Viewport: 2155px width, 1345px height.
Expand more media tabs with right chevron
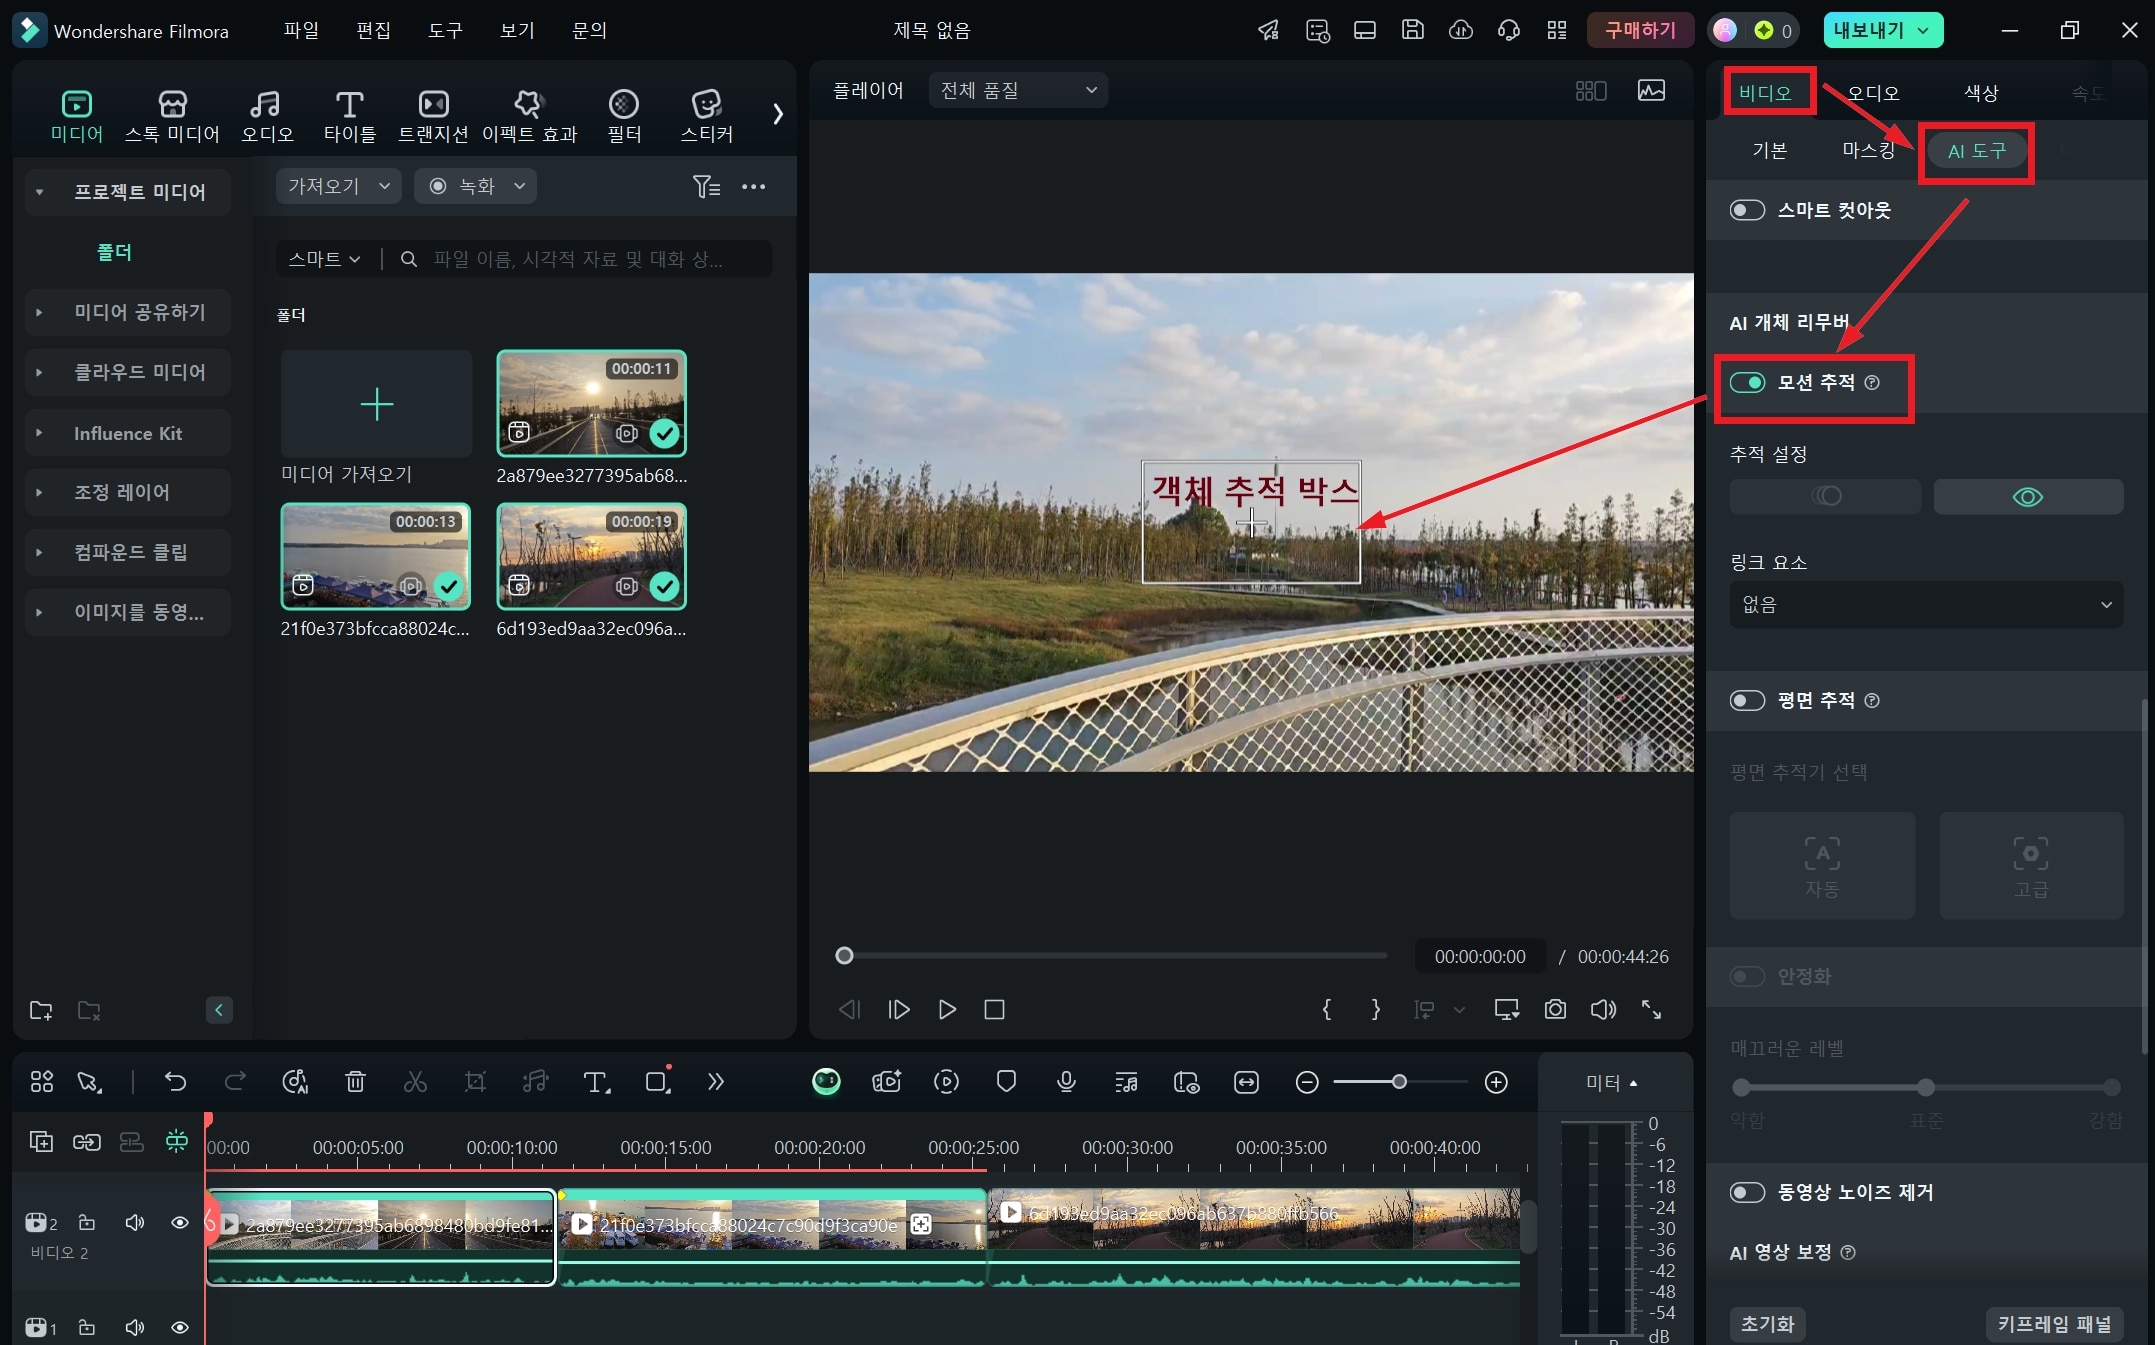pos(777,114)
